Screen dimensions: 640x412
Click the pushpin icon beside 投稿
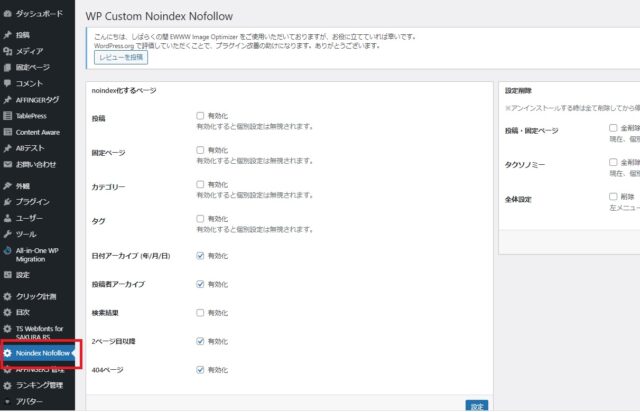click(7, 35)
